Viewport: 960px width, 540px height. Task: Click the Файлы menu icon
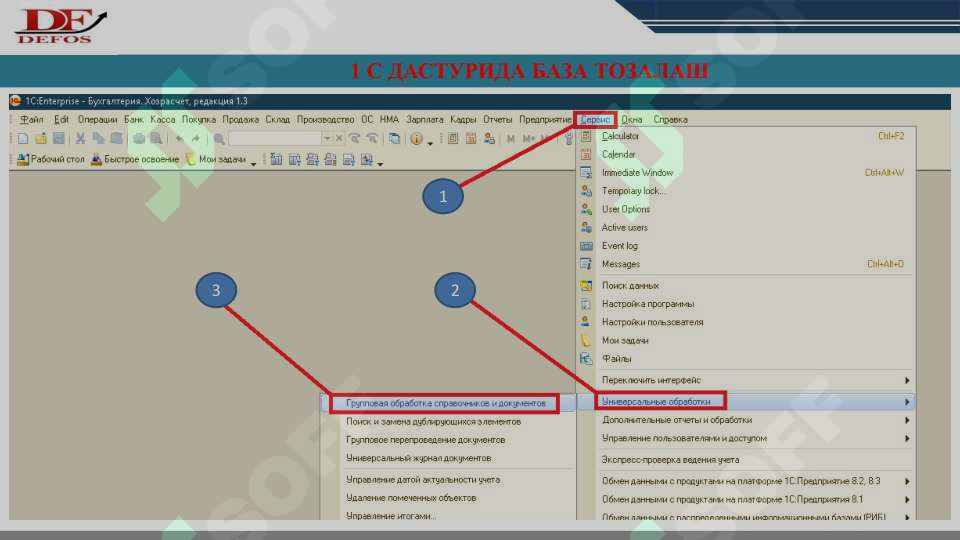coord(586,359)
